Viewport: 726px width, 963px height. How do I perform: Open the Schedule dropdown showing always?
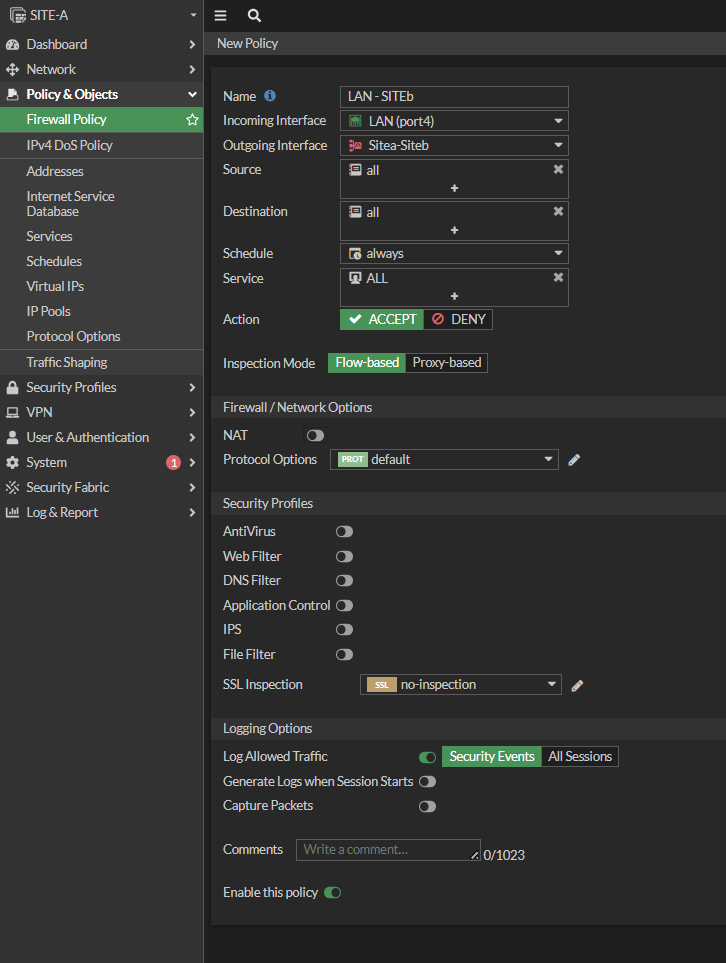tap(454, 254)
